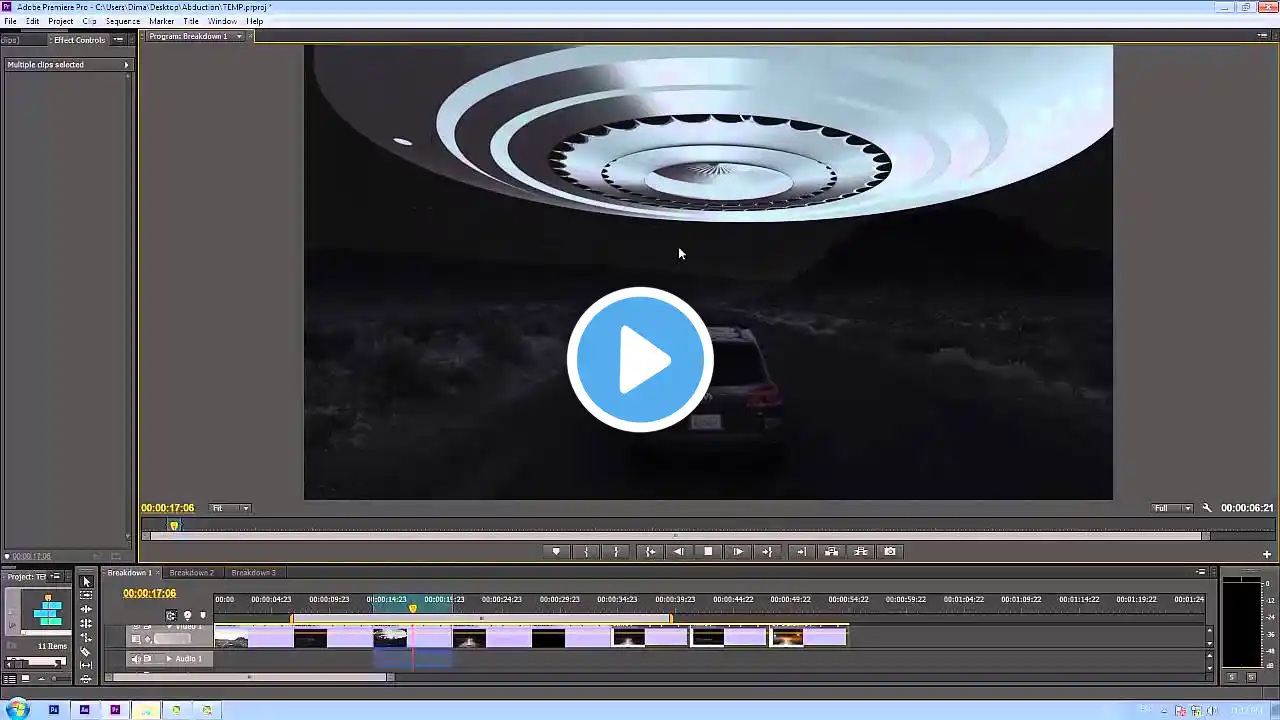Click the Lift button
Viewport: 1280px width, 720px height.
tap(831, 551)
